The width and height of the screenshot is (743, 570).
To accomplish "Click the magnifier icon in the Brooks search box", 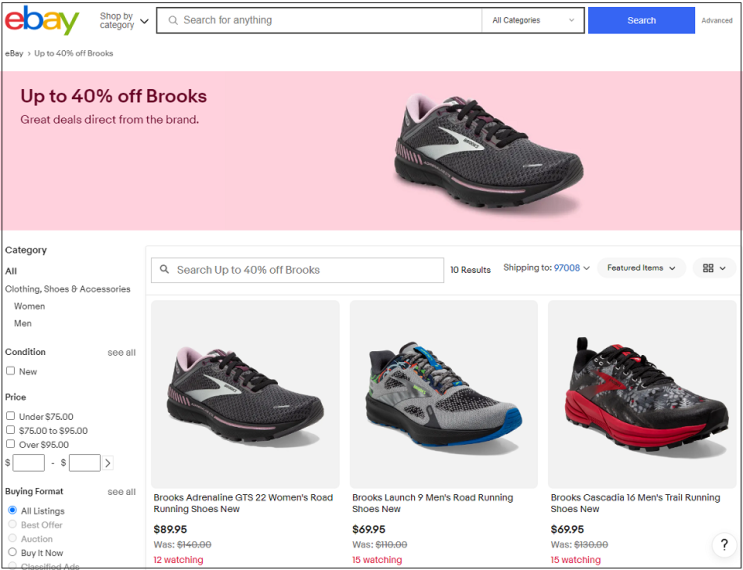I will point(165,270).
